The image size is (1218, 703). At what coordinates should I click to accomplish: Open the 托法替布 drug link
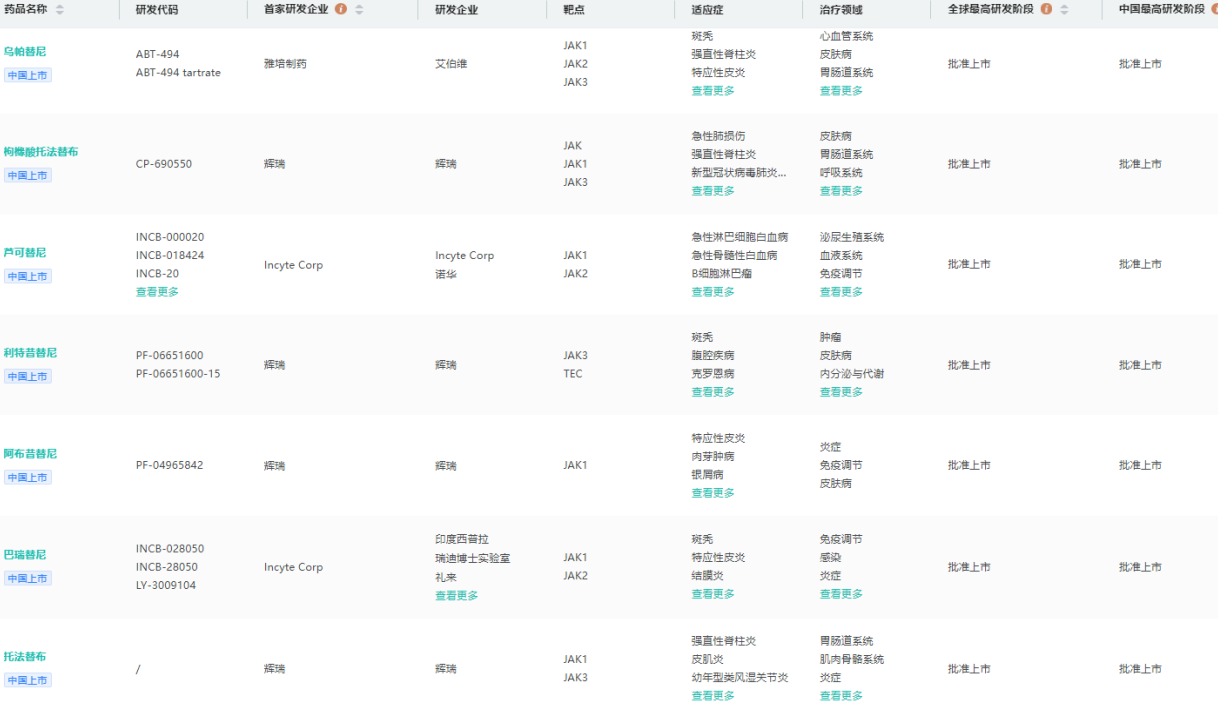pyautogui.click(x=25, y=657)
